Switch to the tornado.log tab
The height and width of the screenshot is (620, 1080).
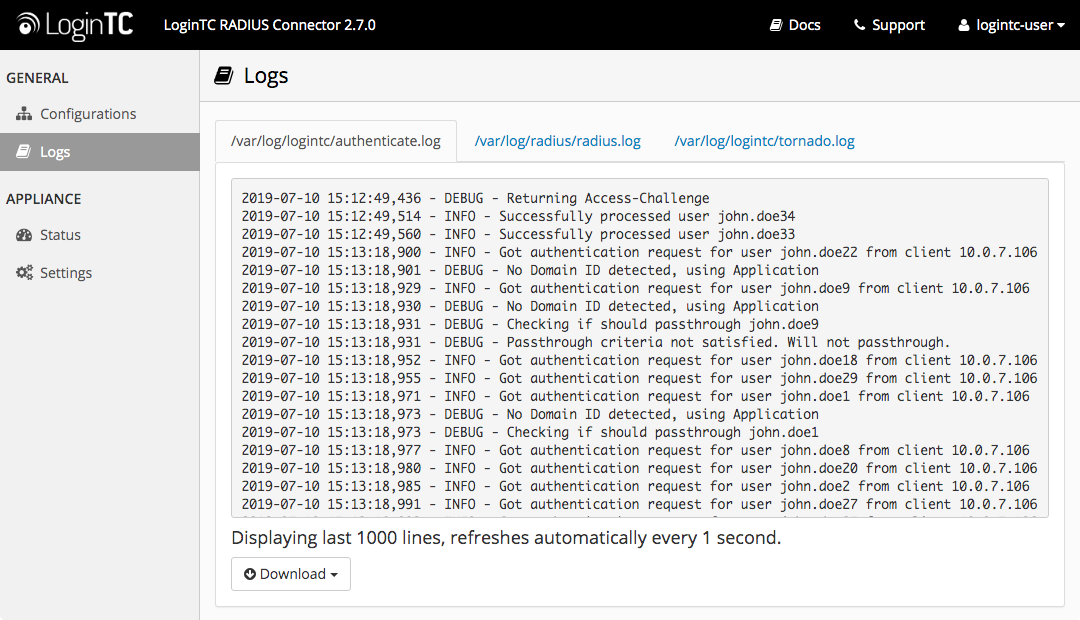(765, 141)
